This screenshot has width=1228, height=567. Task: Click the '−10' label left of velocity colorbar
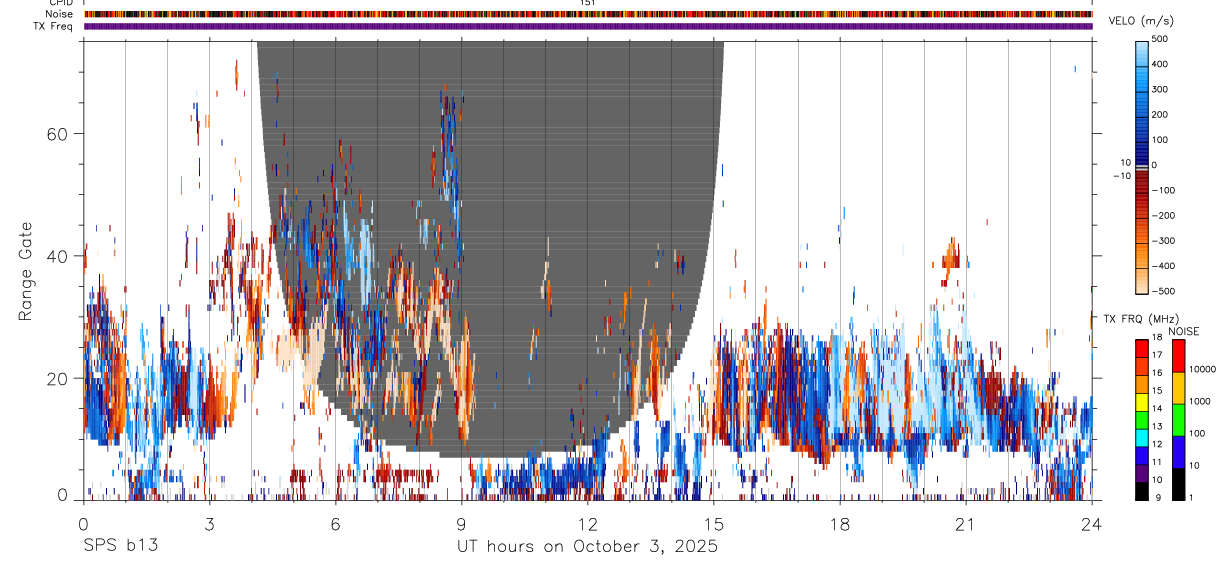click(1122, 175)
